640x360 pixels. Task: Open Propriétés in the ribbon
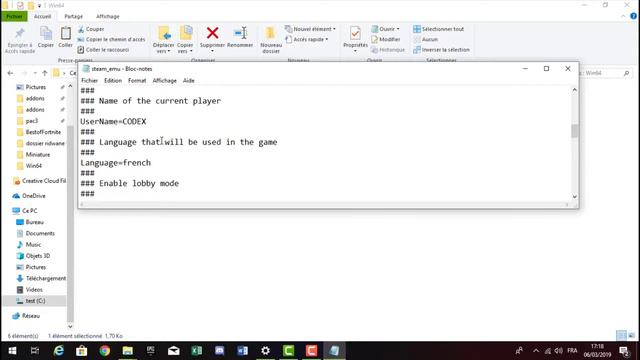[355, 39]
